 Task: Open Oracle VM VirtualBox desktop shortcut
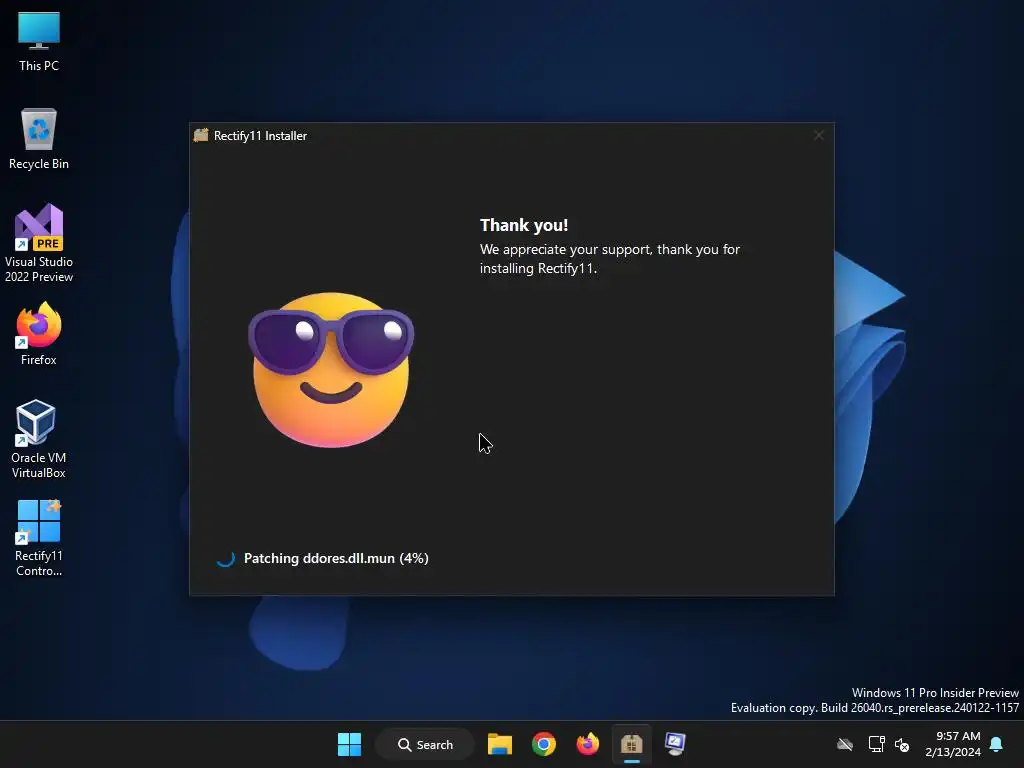point(39,439)
